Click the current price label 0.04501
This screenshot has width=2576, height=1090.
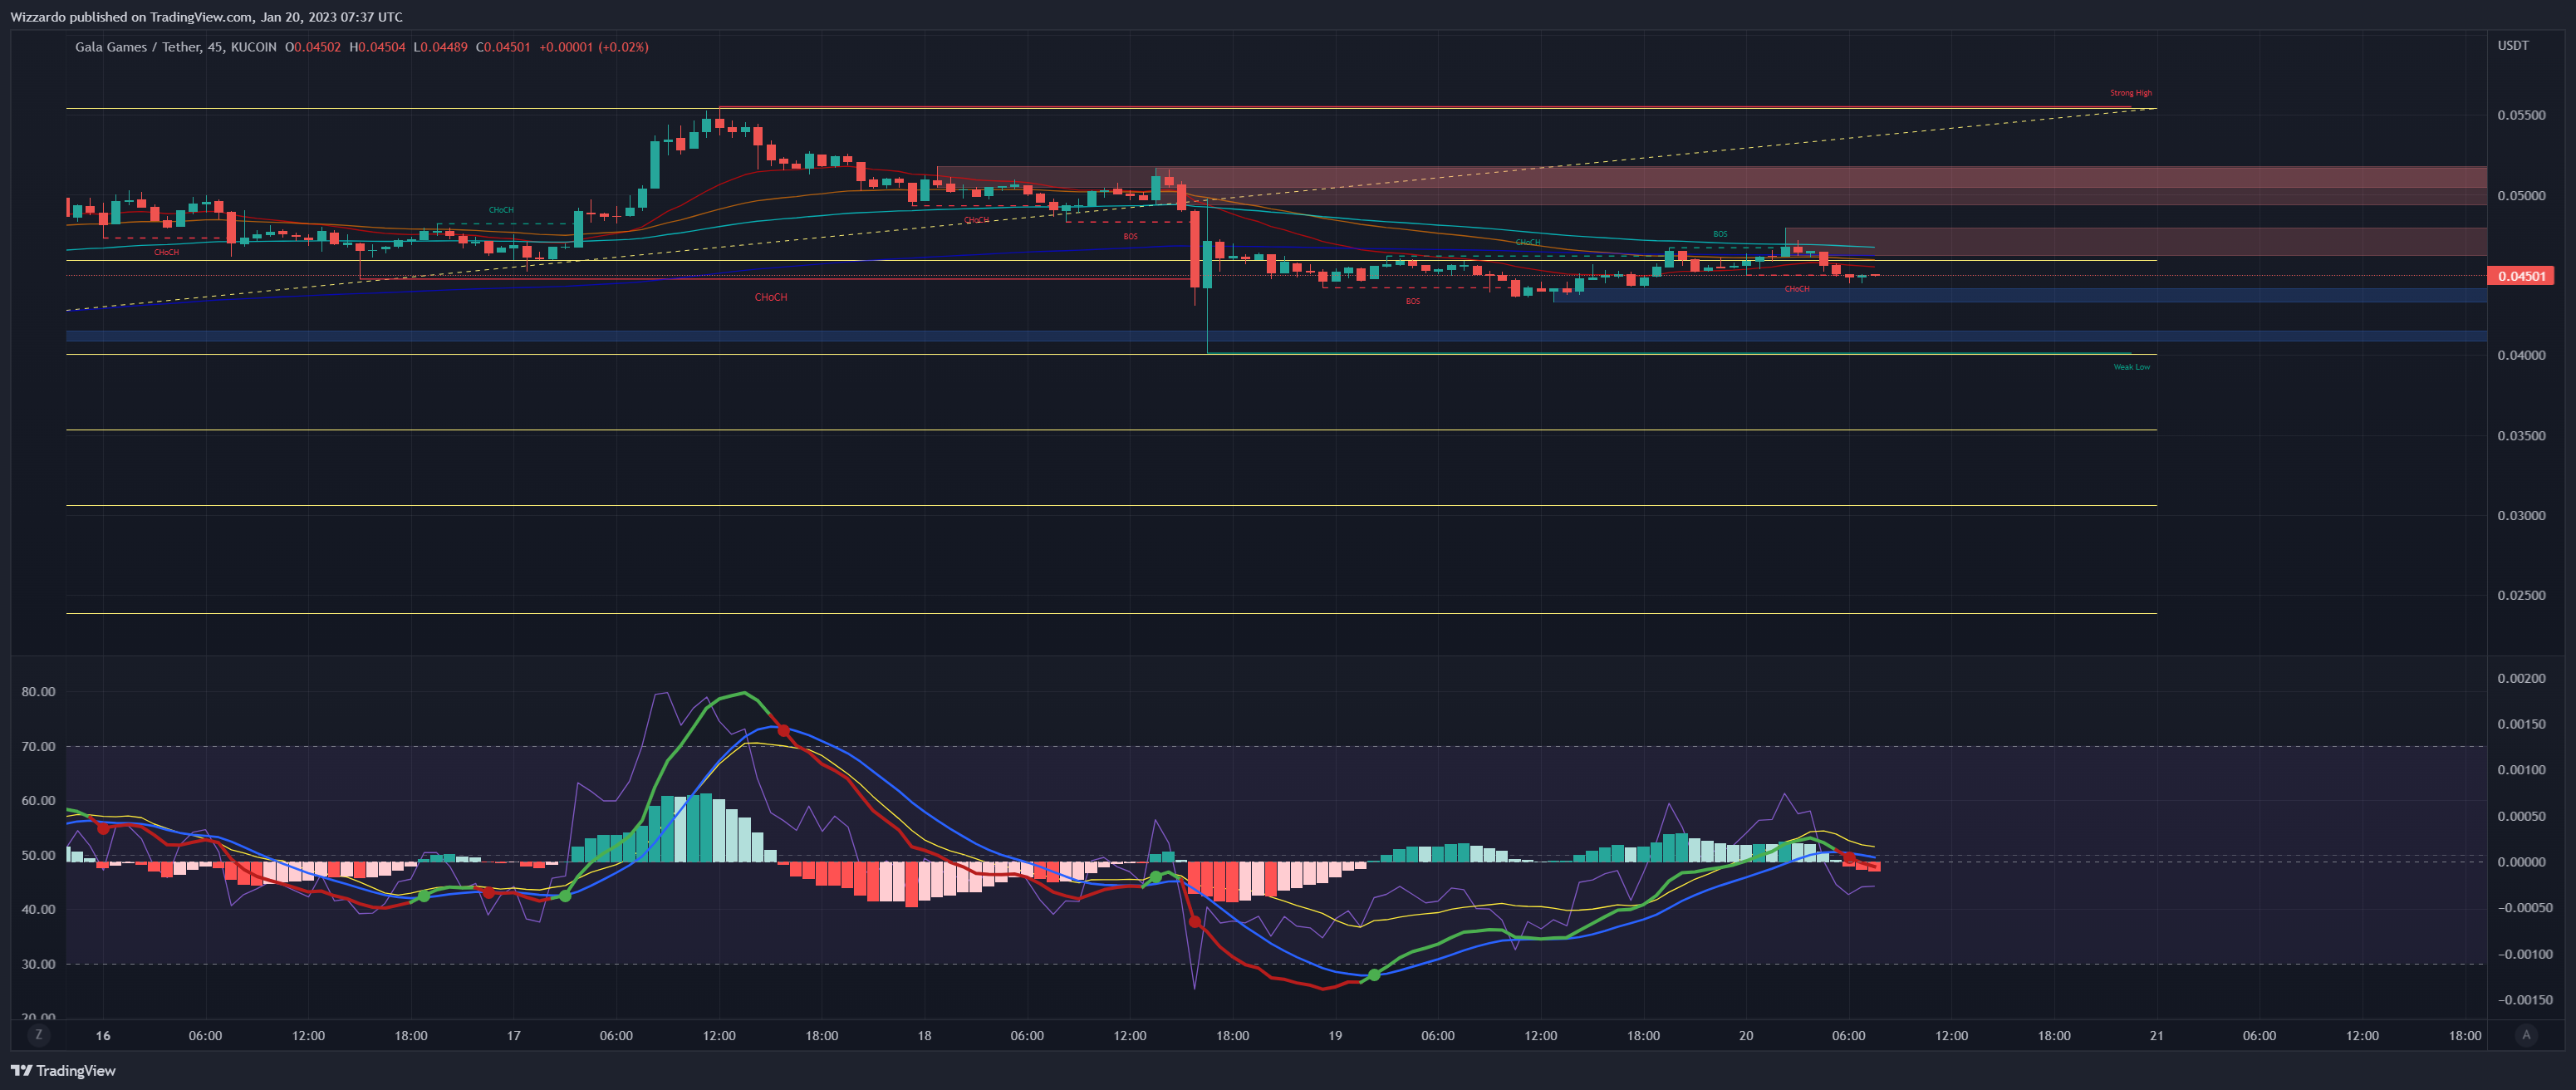coord(2521,276)
